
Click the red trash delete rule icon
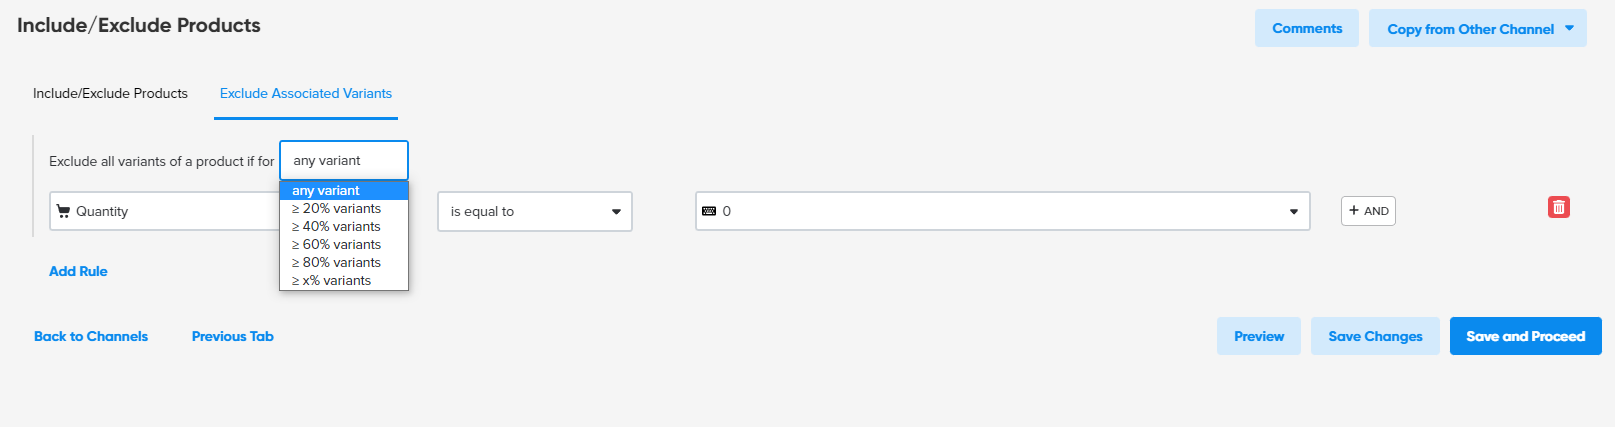click(1558, 207)
